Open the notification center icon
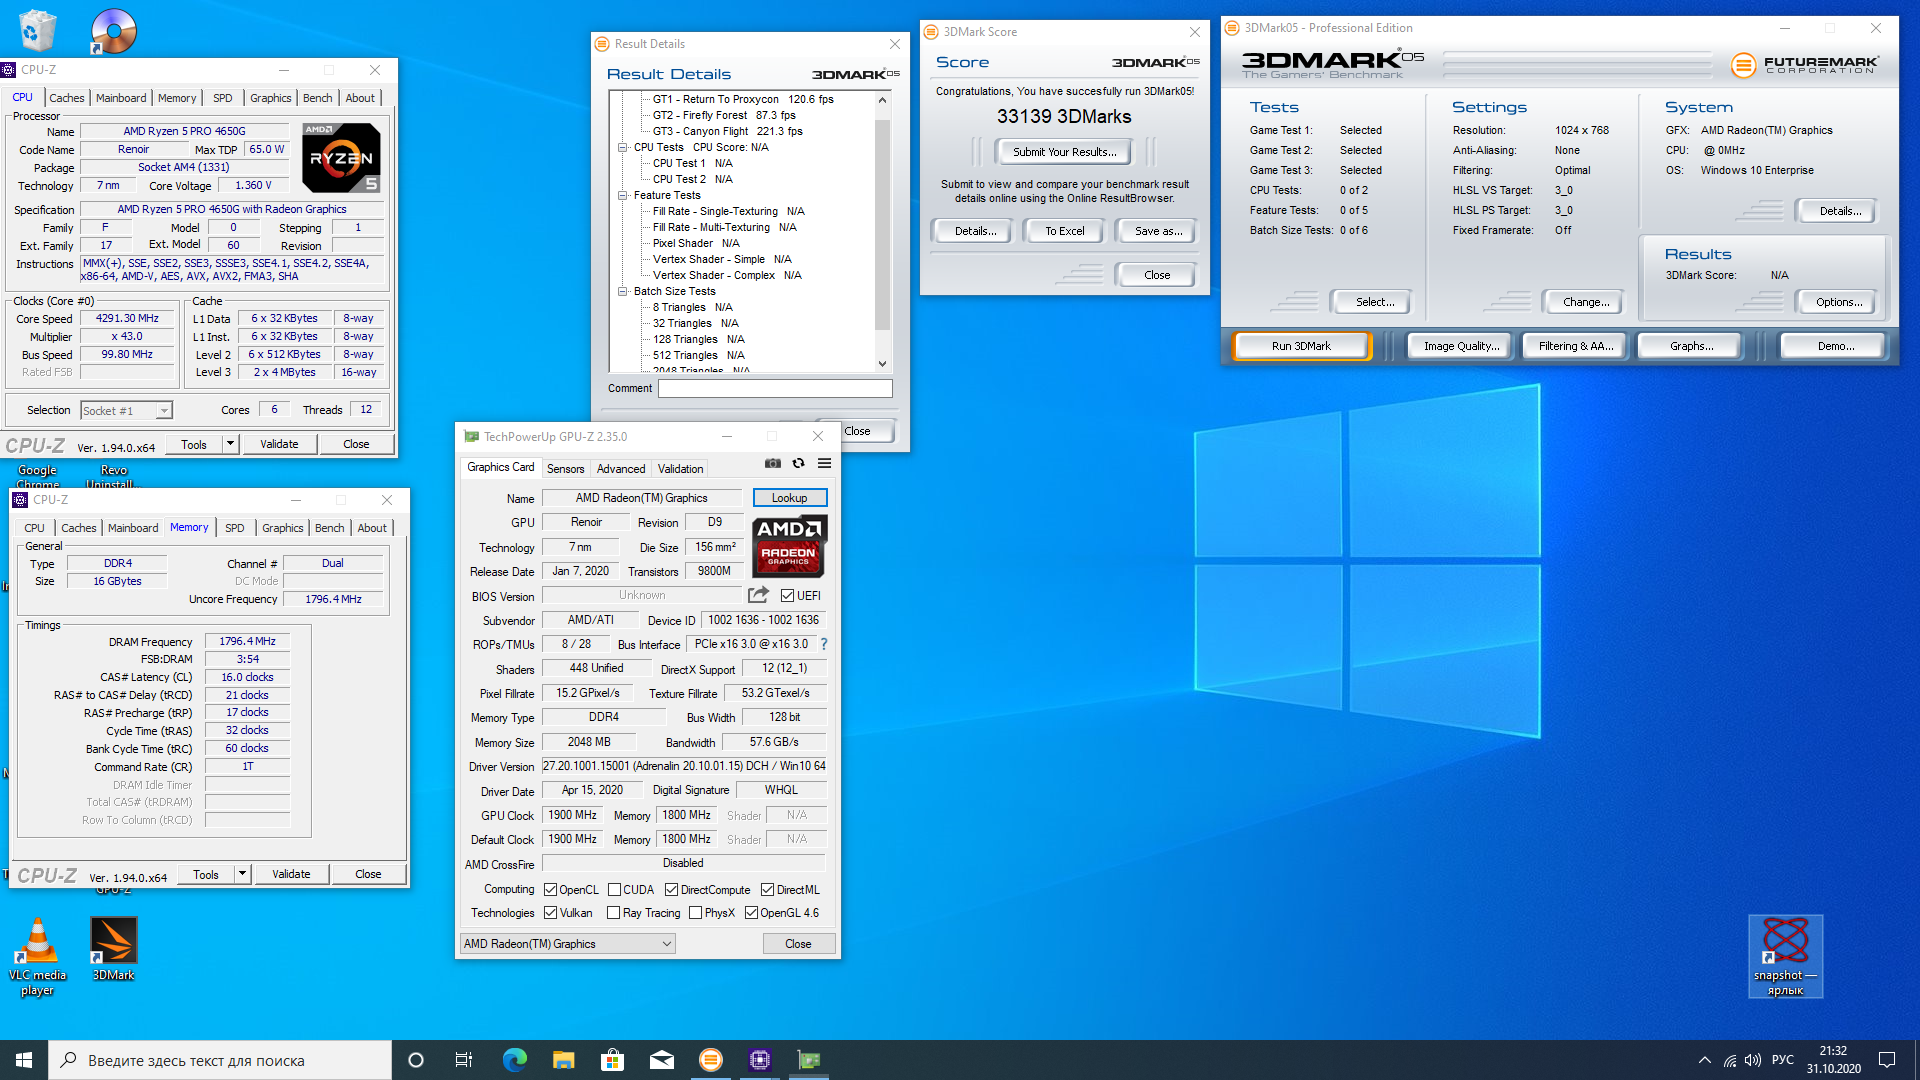 pyautogui.click(x=1887, y=1060)
